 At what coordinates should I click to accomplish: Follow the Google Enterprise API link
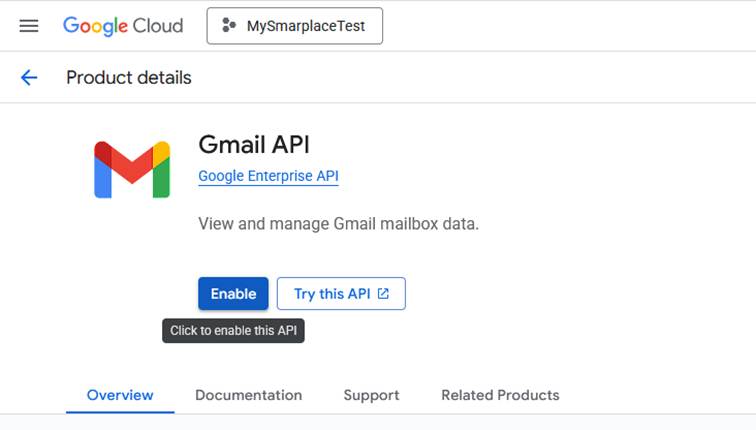268,176
